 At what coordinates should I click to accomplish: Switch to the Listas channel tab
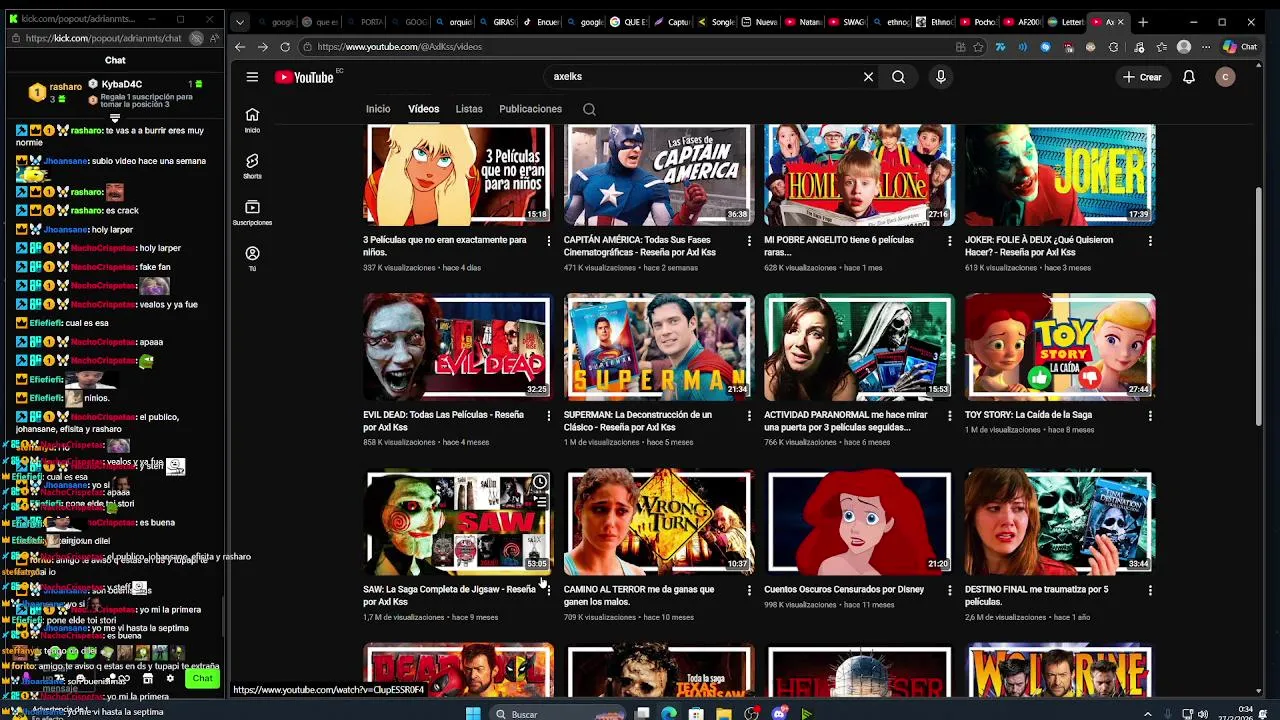point(469,109)
